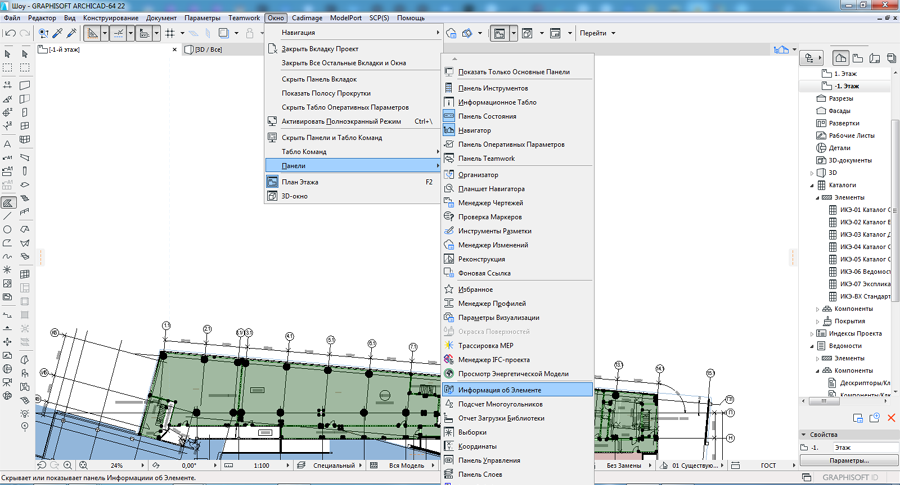Toggle Информация об Элементе panel
900x485 pixels.
[518, 390]
